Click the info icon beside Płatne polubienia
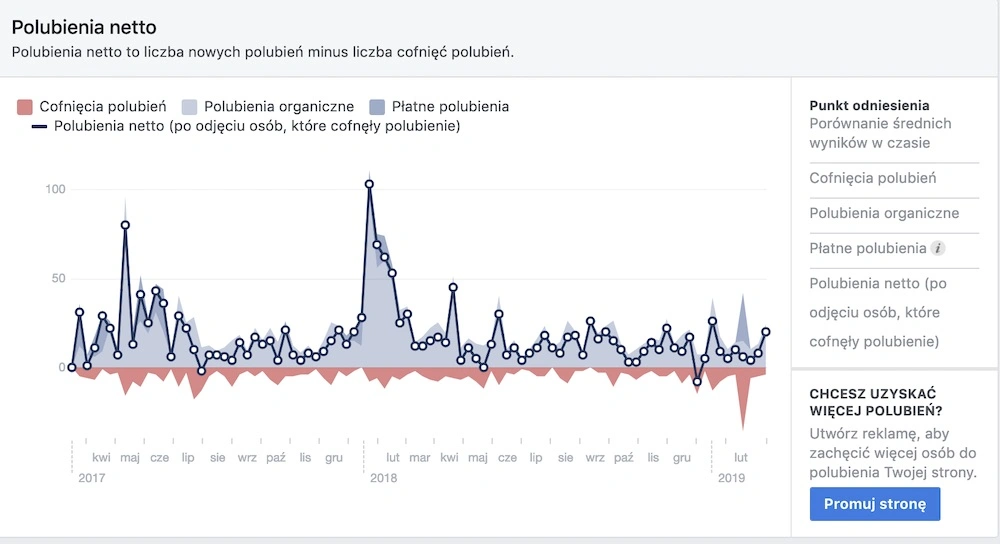The height and width of the screenshot is (544, 1000). (x=938, y=248)
